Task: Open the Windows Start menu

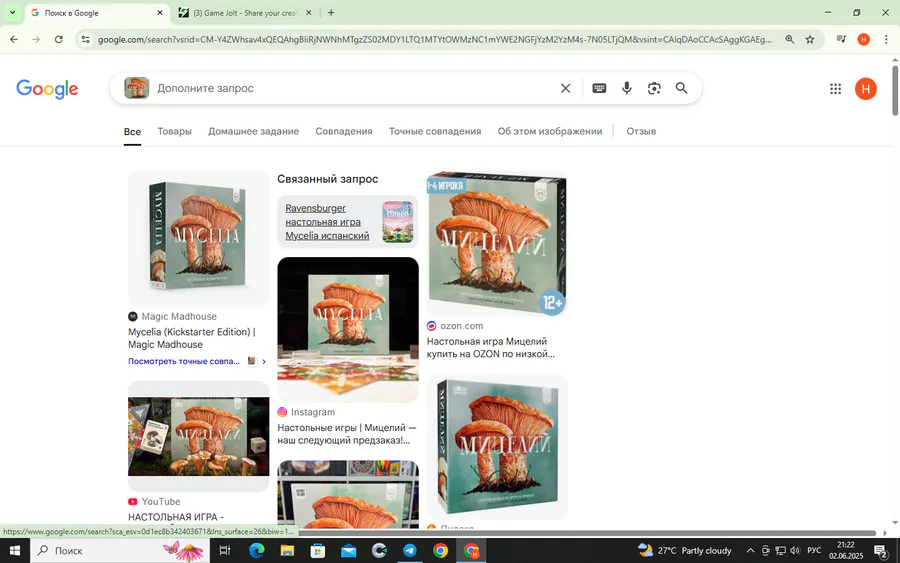Action: coord(15,550)
